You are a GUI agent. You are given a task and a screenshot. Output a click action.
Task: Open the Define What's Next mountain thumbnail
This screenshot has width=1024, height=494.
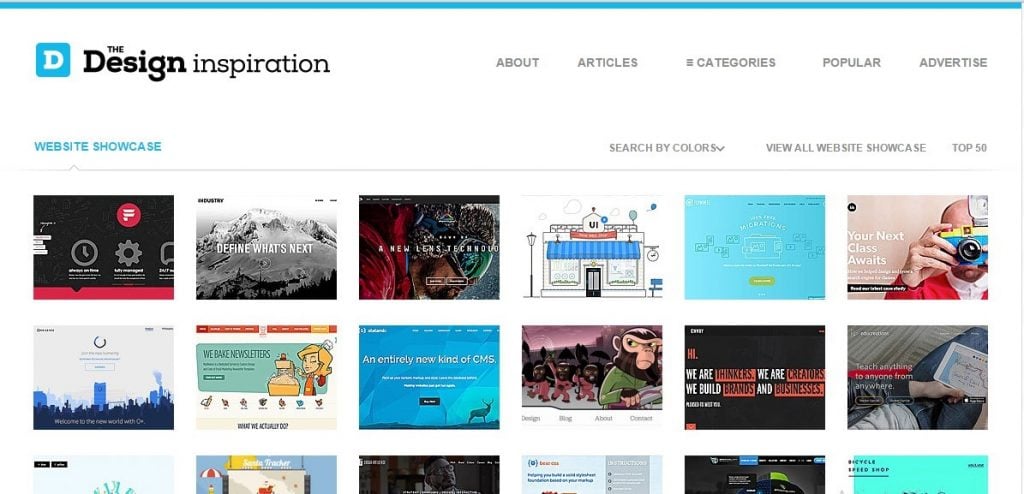click(266, 247)
